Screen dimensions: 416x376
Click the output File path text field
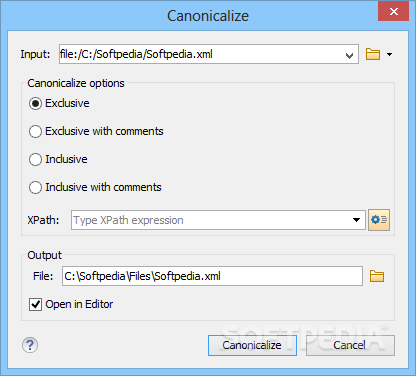(212, 276)
